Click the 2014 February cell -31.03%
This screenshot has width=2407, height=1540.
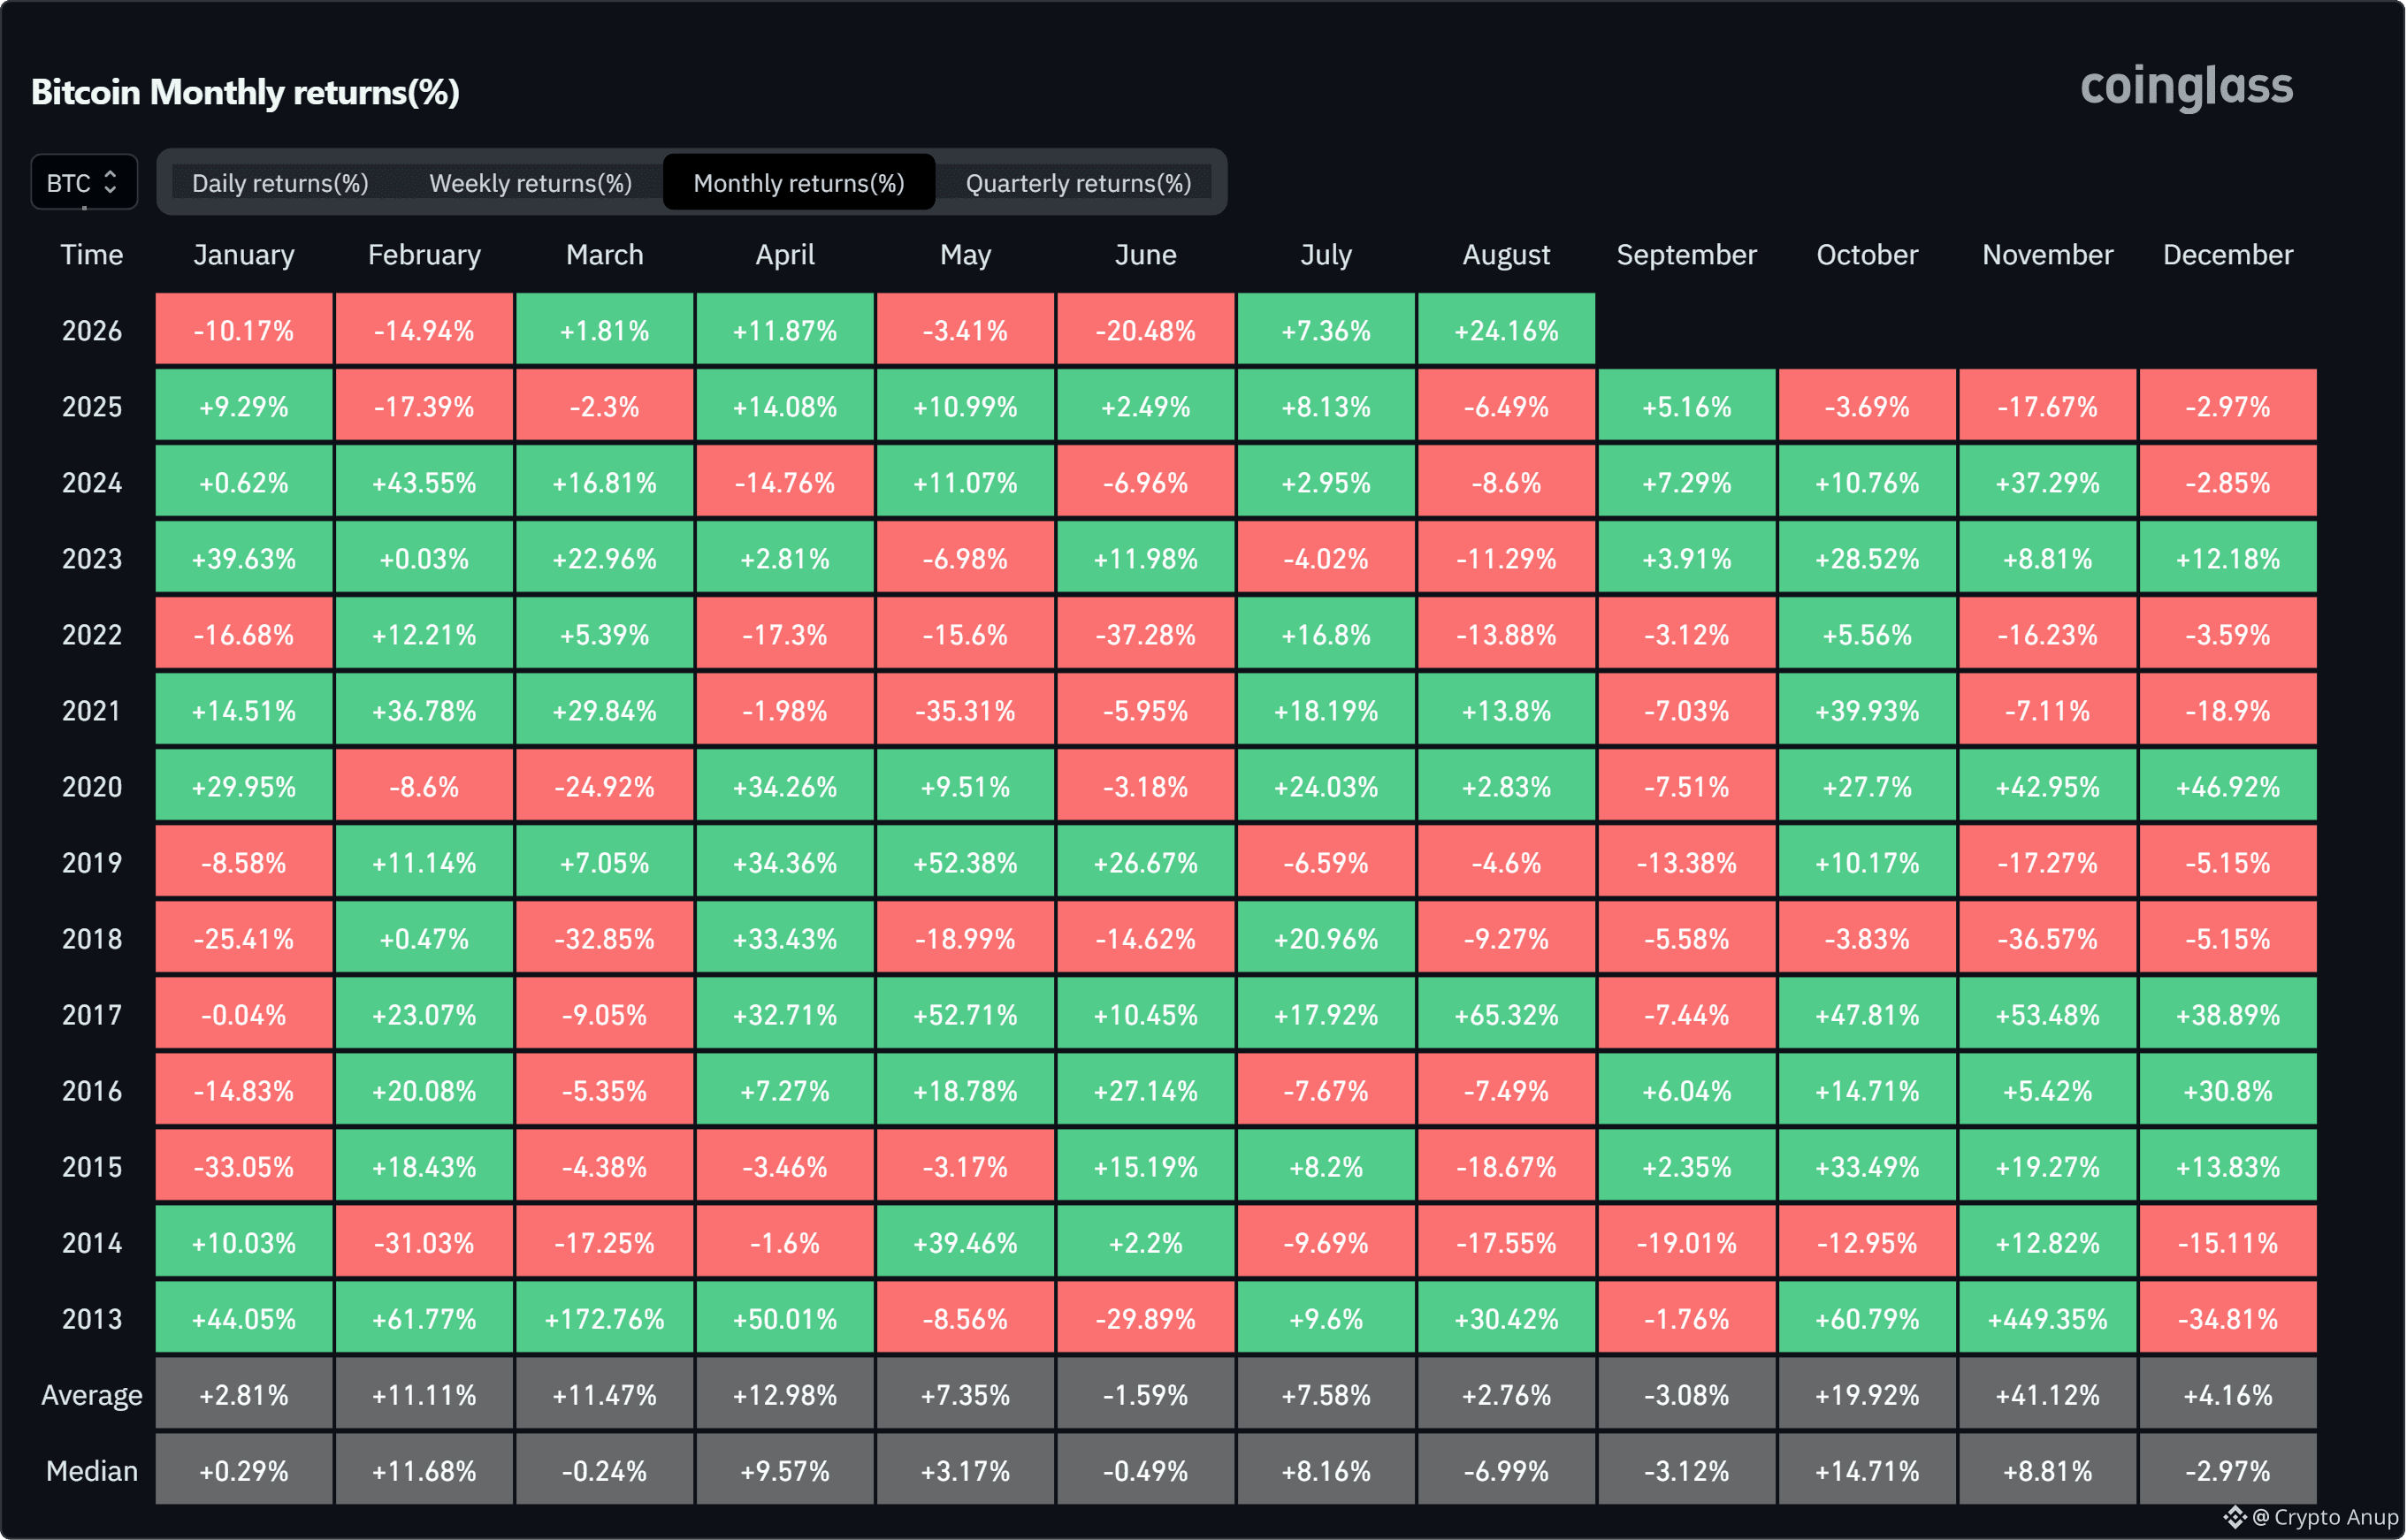[x=424, y=1241]
